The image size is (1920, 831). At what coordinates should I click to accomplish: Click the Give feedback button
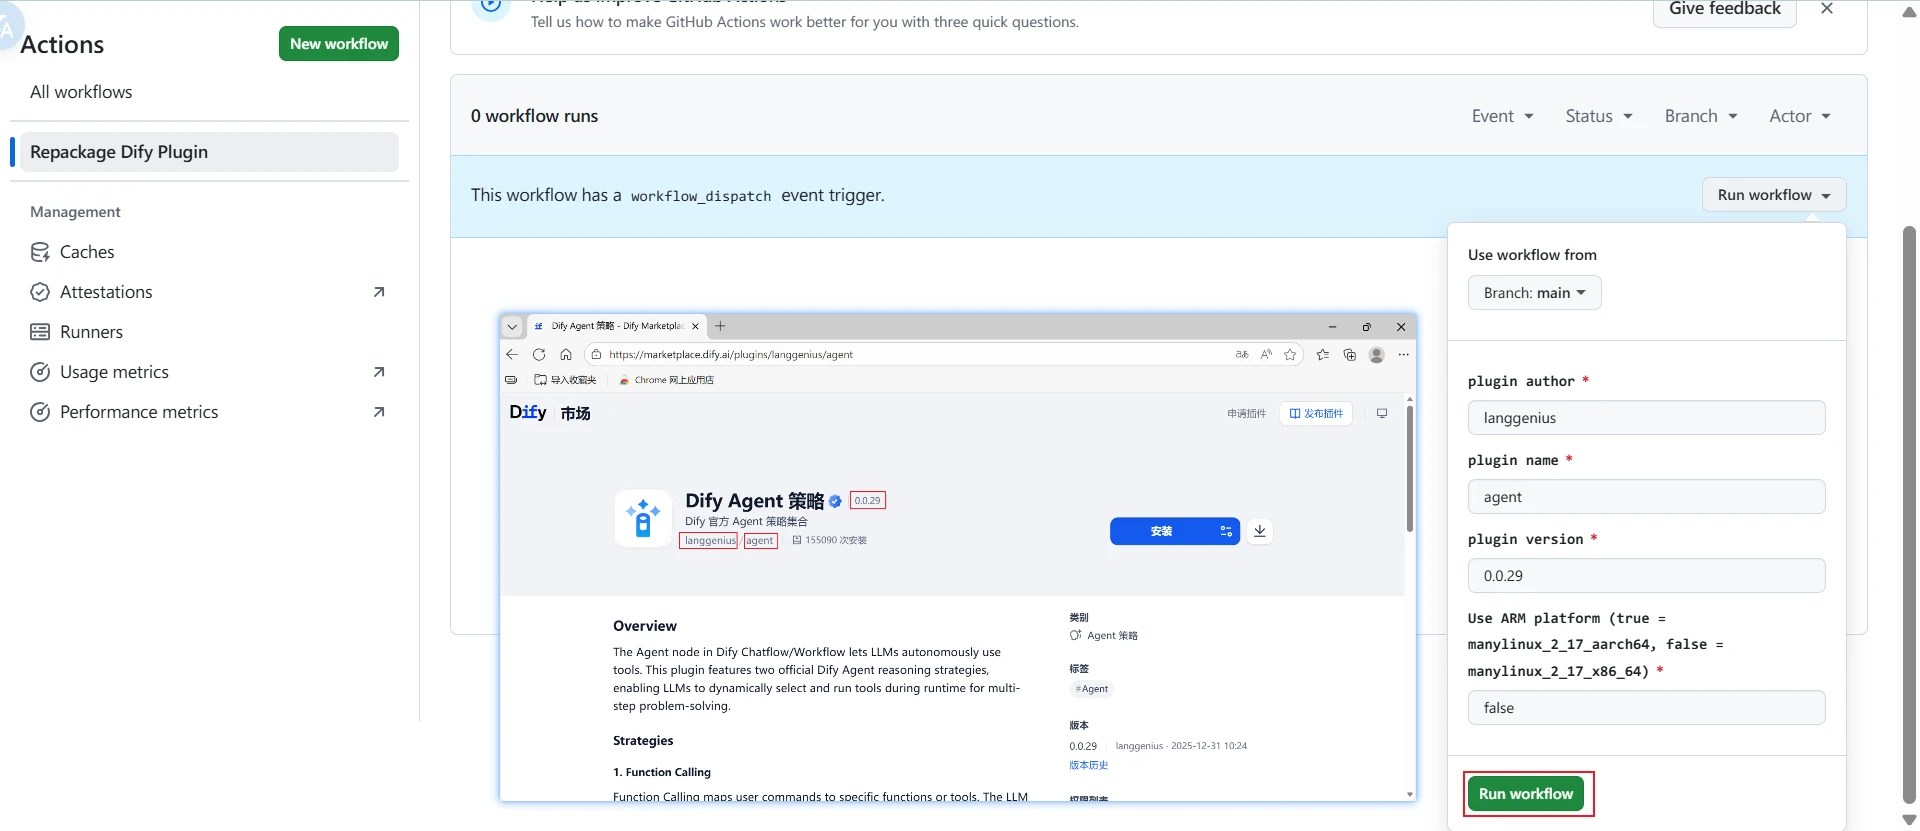(1725, 10)
